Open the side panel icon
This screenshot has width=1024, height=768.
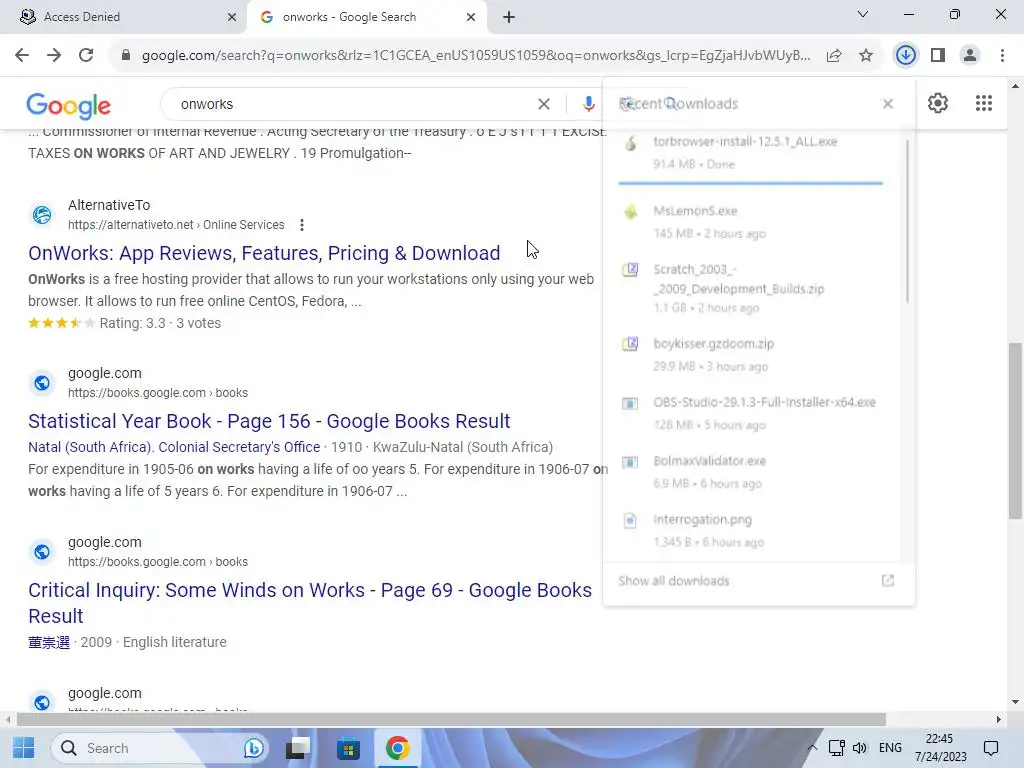pyautogui.click(x=938, y=56)
